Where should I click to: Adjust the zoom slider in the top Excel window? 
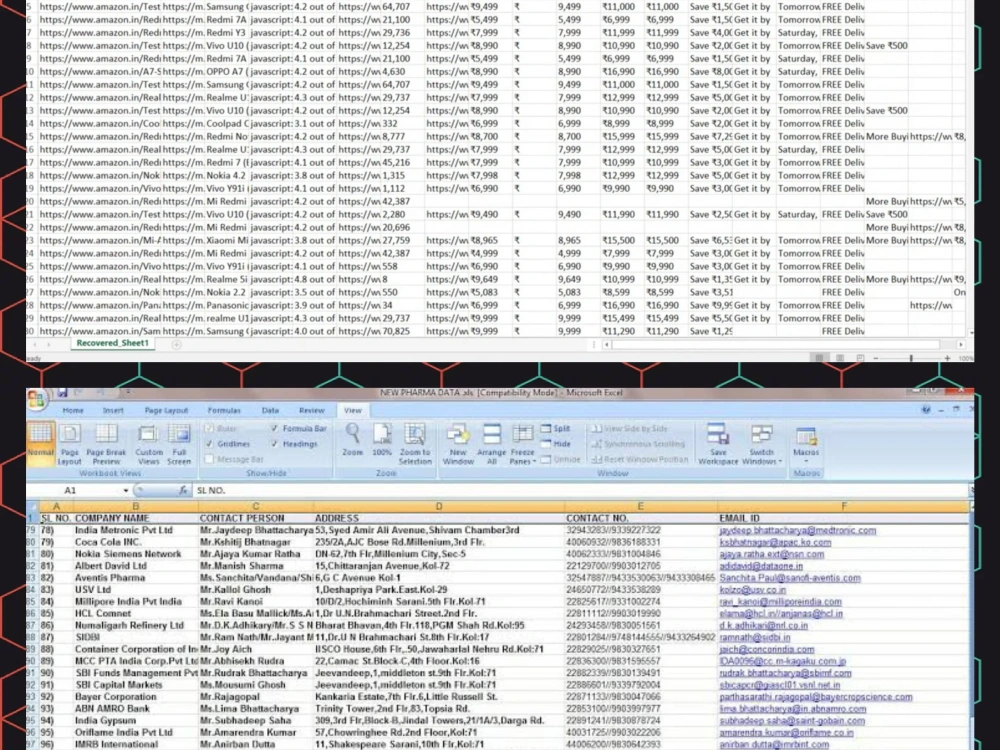(x=911, y=358)
